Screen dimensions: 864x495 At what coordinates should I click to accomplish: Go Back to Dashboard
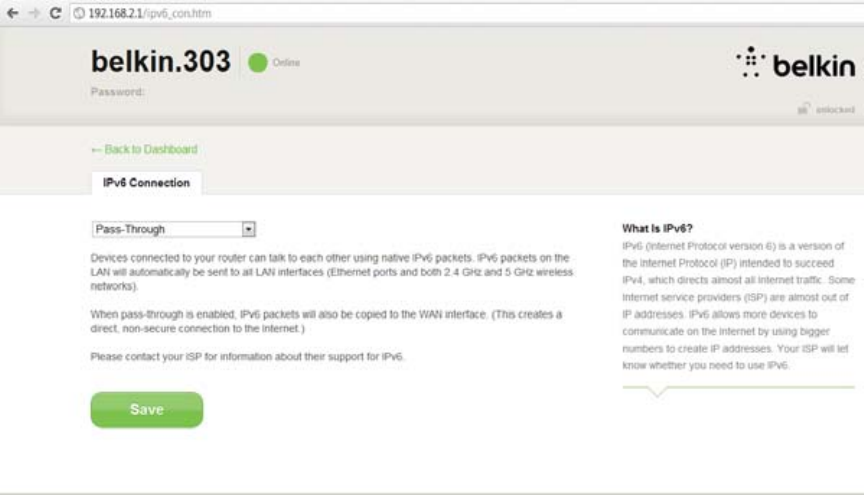(150, 149)
